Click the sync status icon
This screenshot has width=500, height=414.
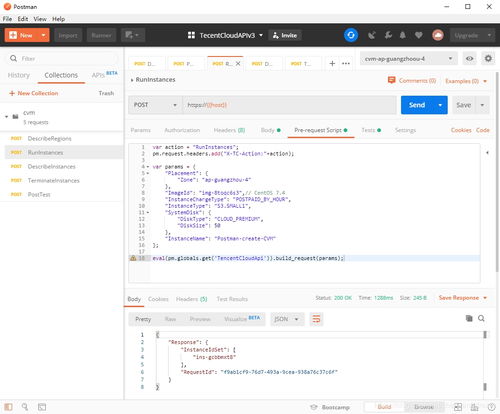(x=351, y=35)
